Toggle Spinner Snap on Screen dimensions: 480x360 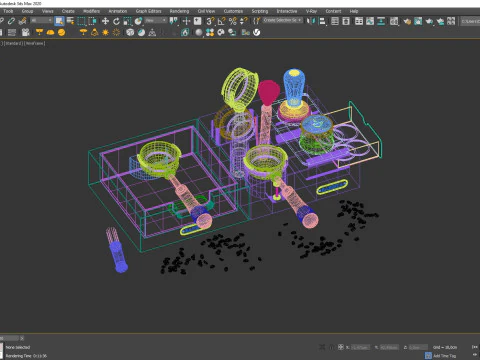point(244,21)
